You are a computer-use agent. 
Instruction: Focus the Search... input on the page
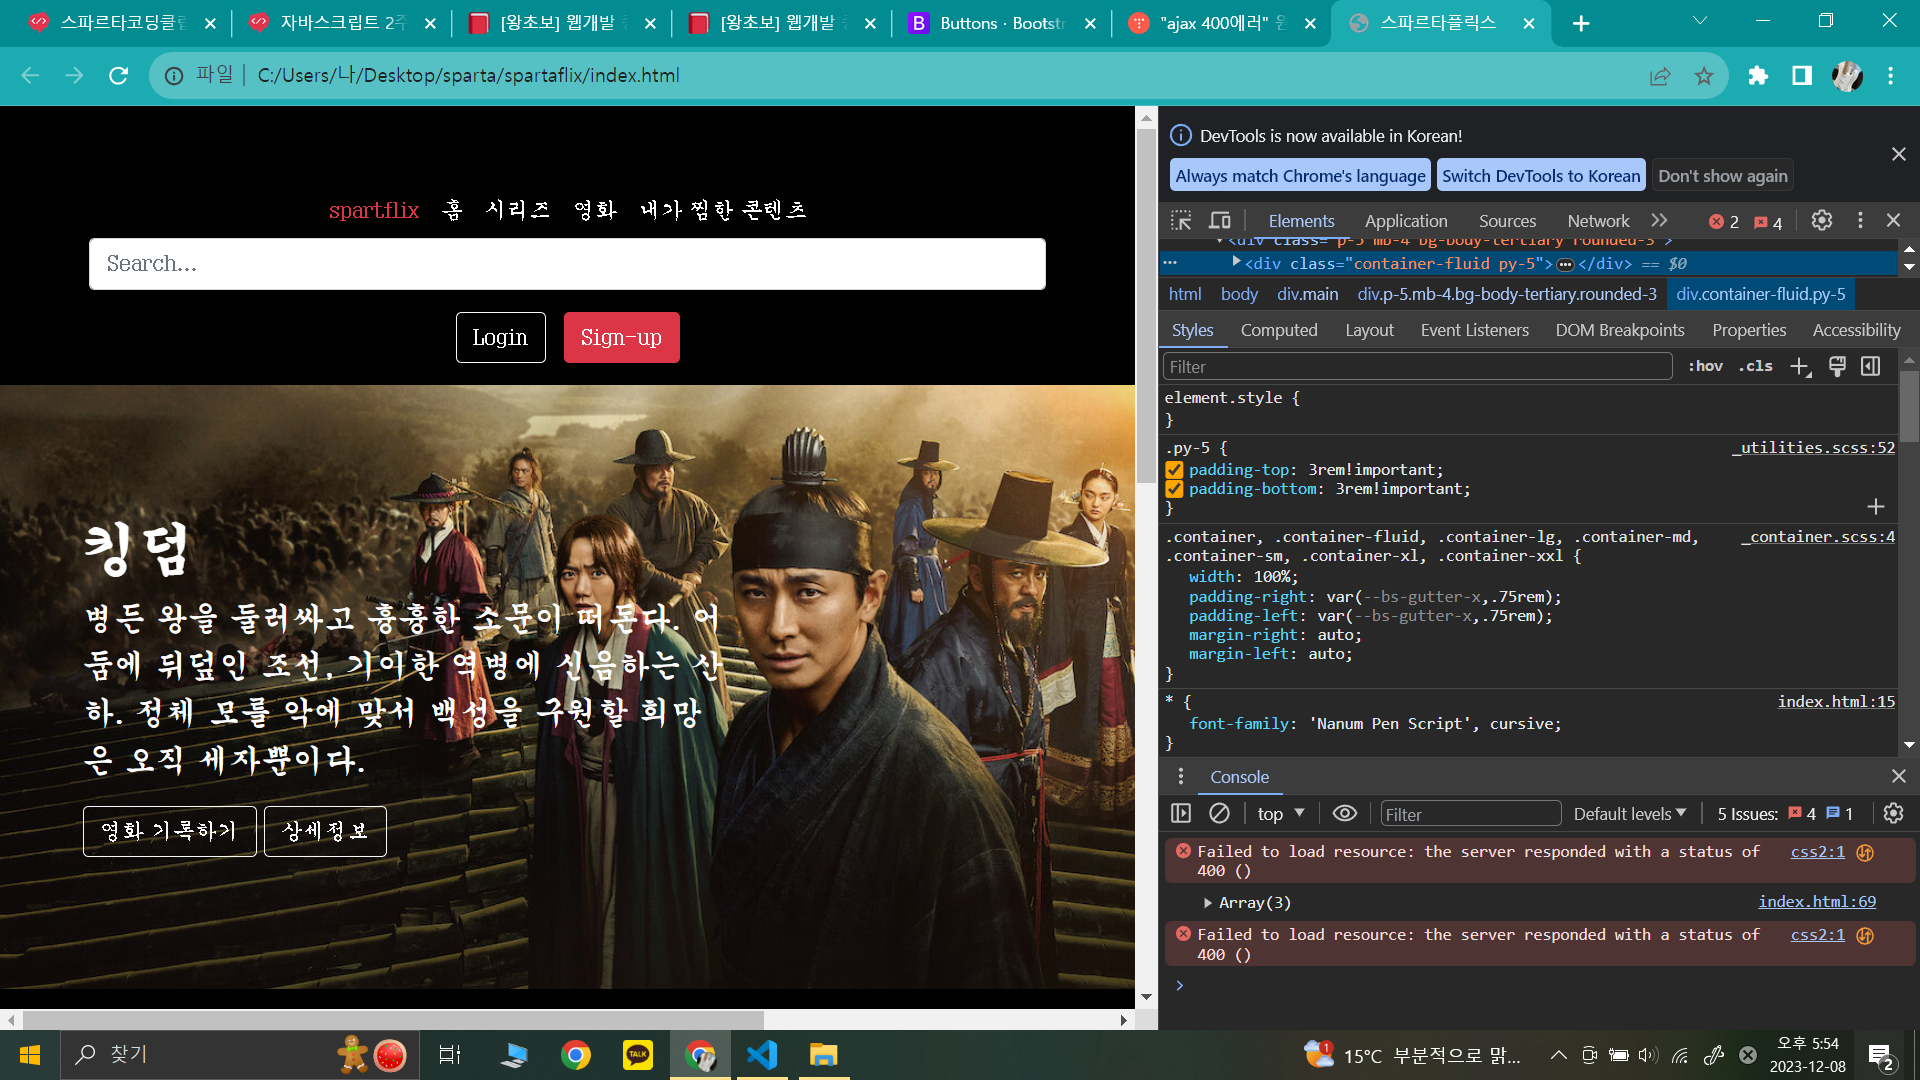(567, 264)
